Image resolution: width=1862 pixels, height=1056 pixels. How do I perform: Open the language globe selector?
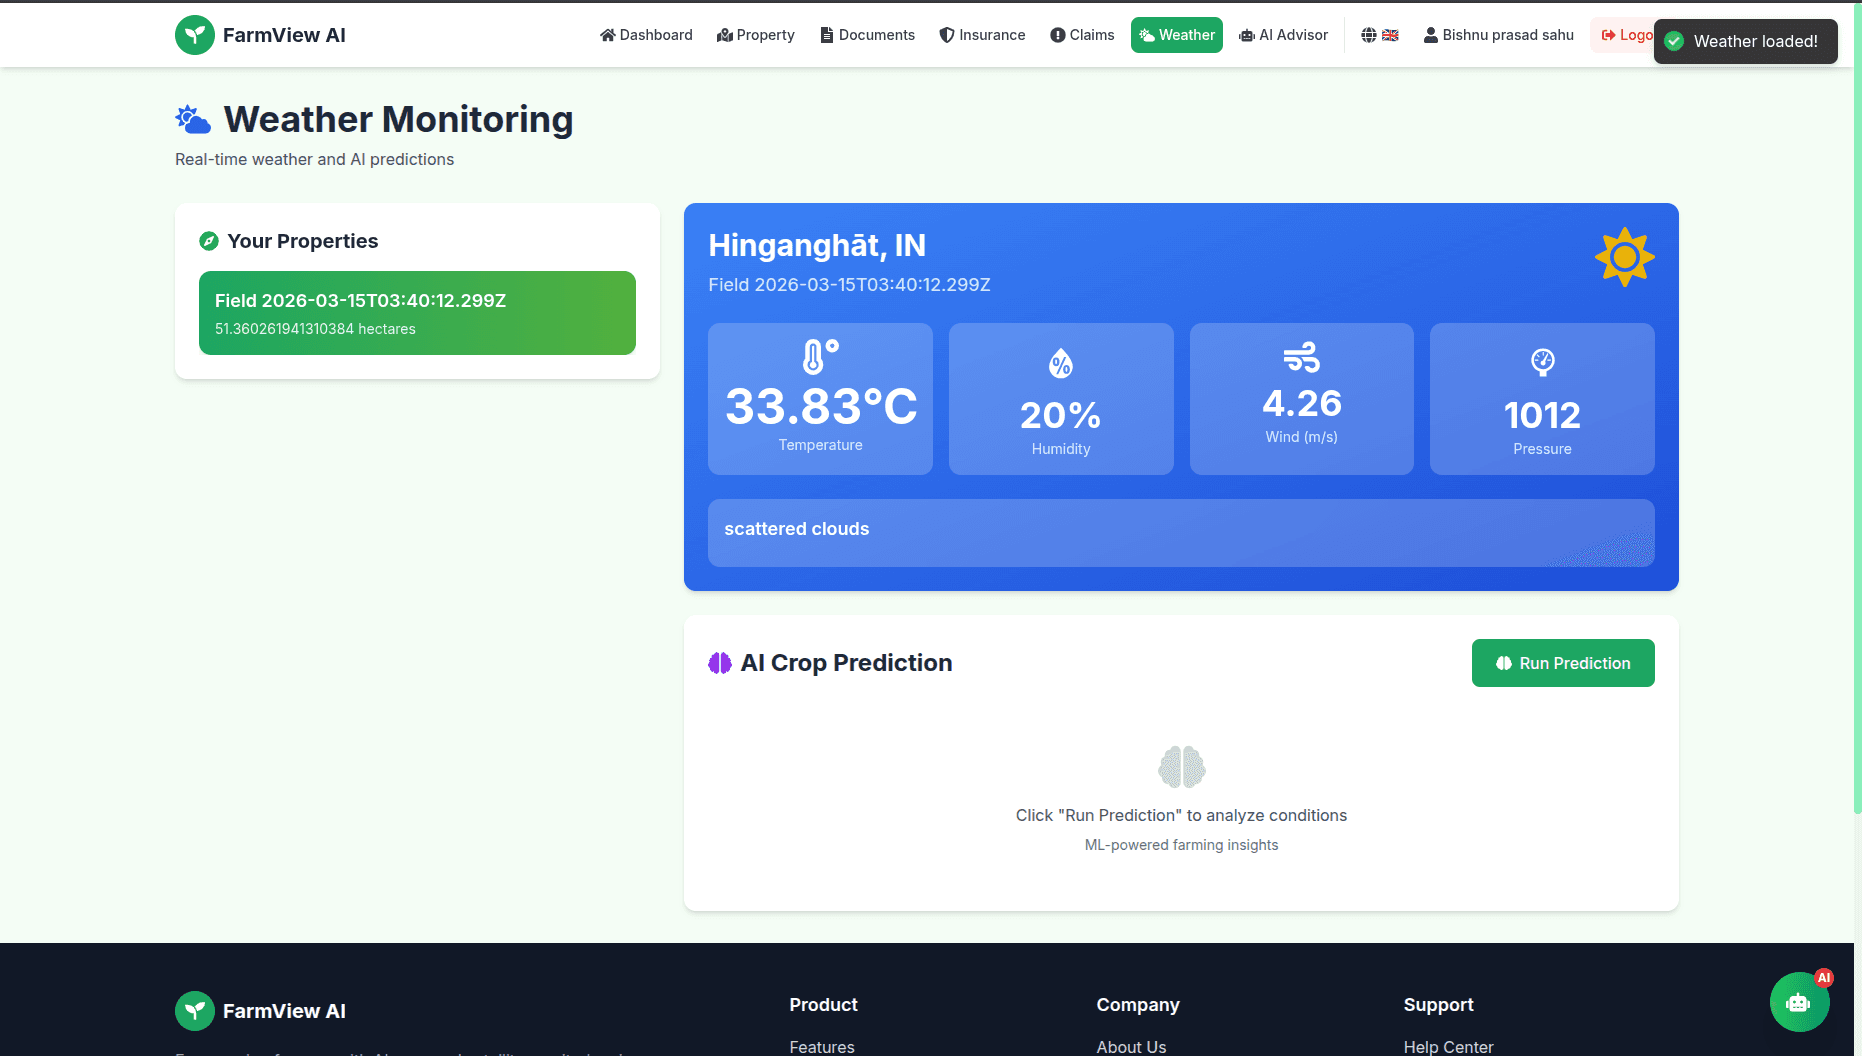1368,34
